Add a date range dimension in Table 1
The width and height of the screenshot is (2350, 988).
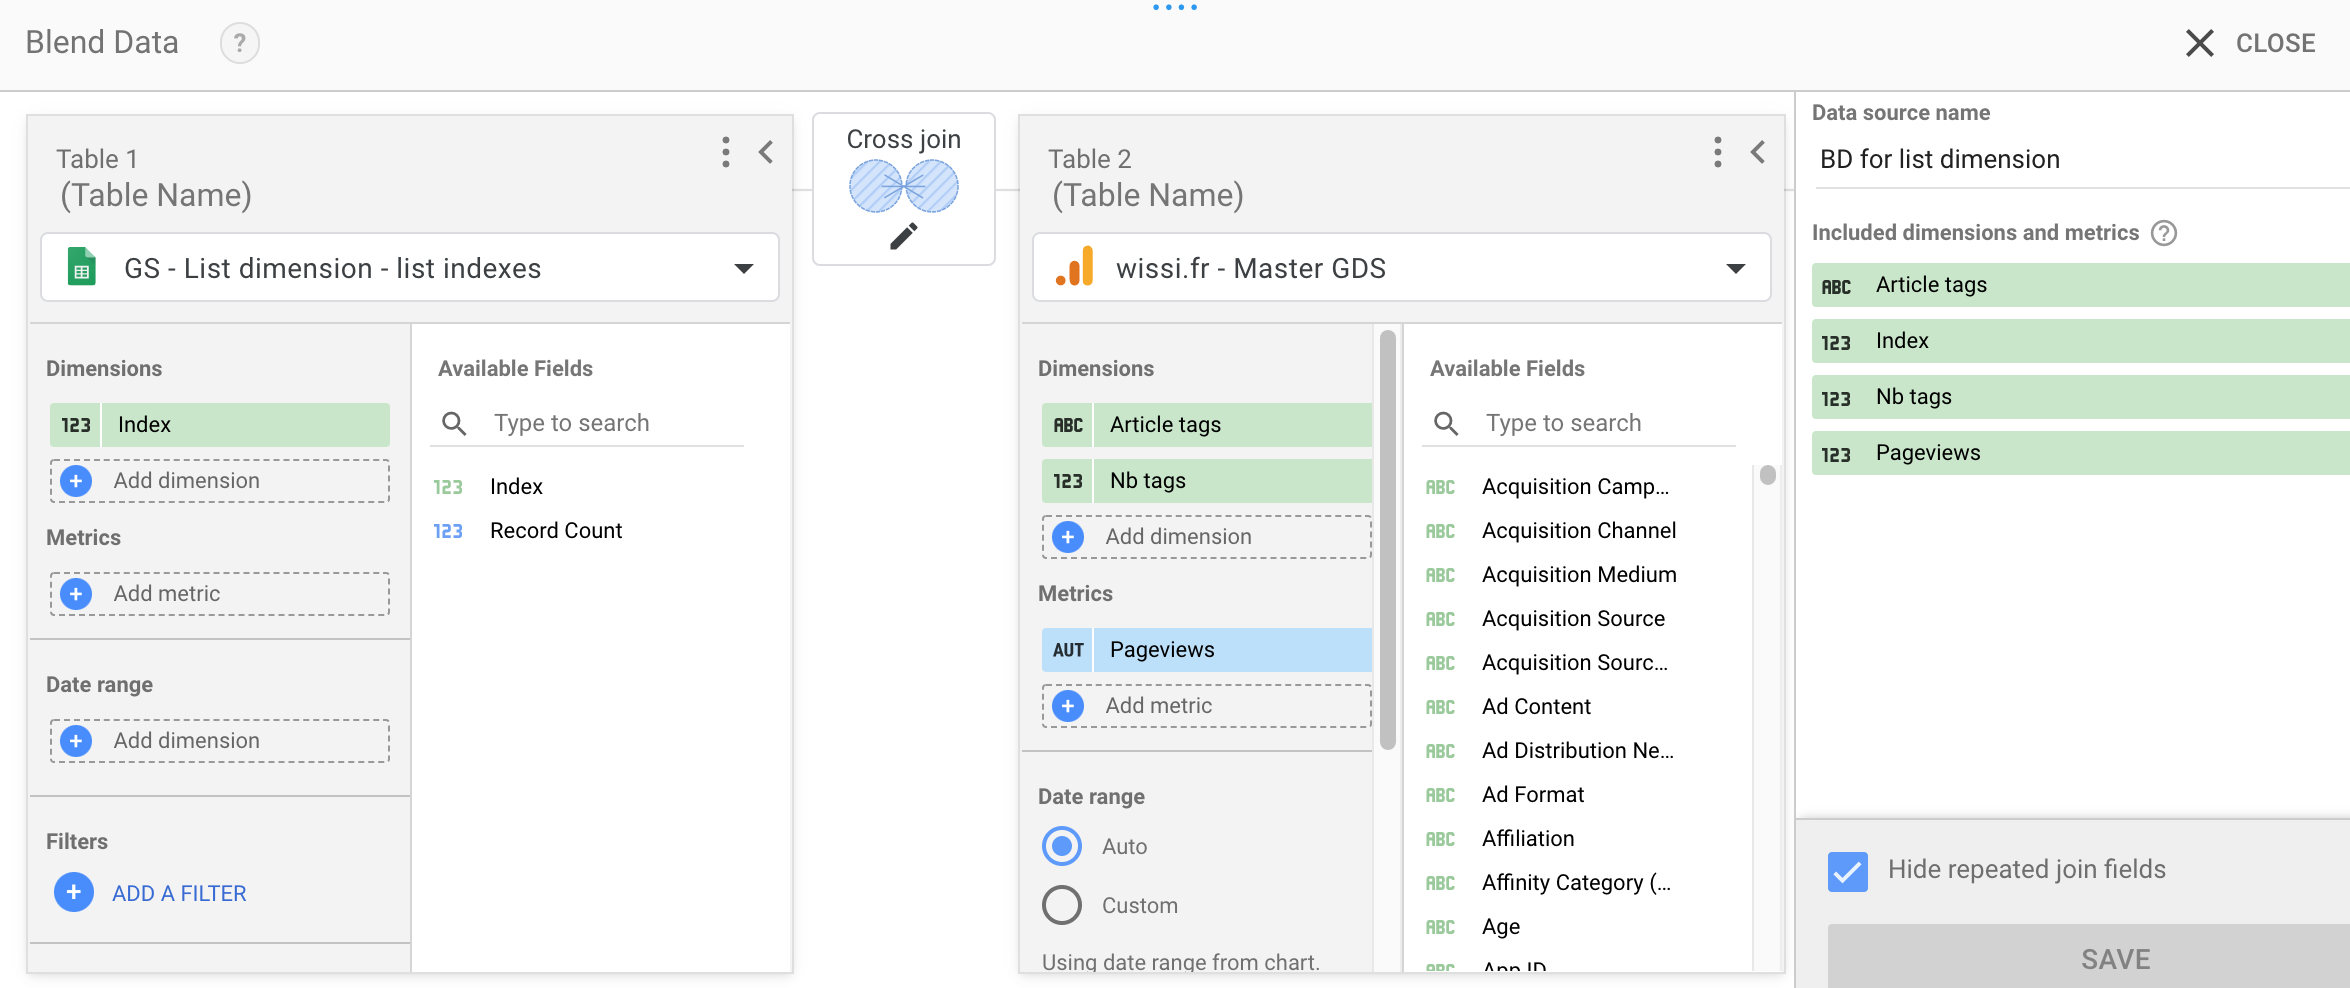[x=220, y=741]
